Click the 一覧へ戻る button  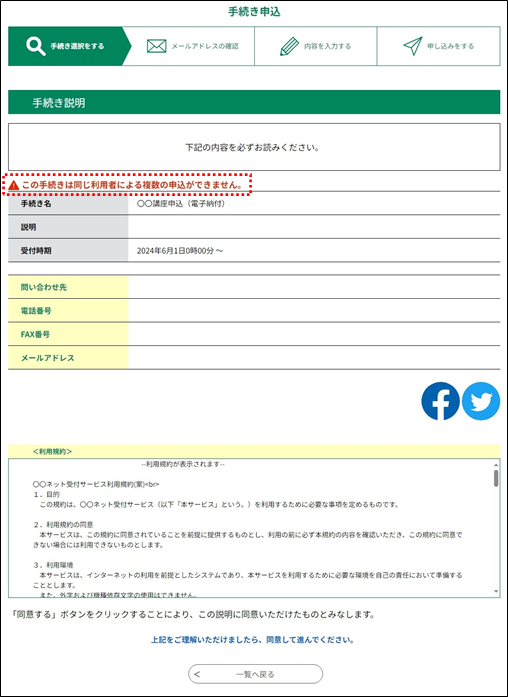point(256,674)
